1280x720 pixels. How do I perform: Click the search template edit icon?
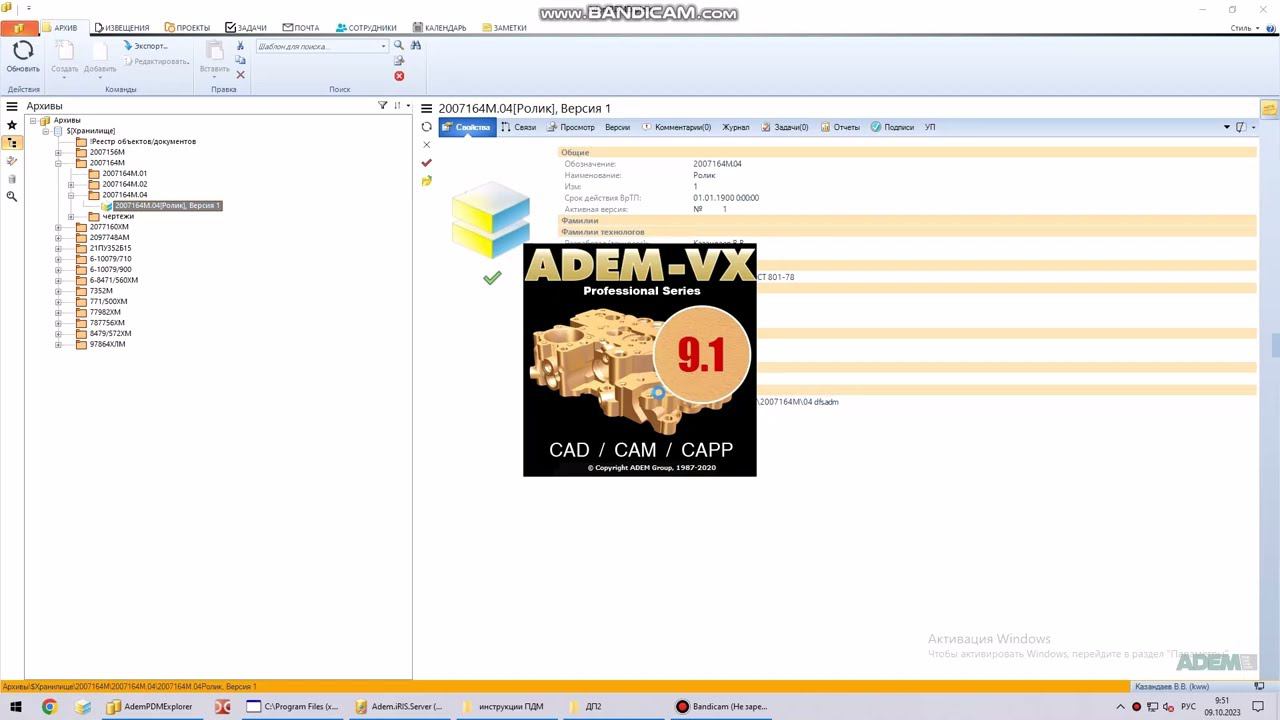[399, 61]
